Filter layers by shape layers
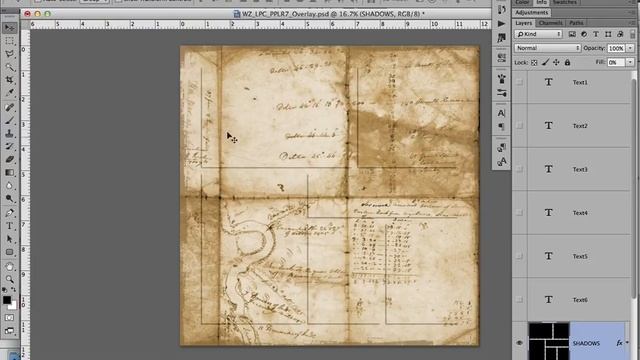640x360 pixels. (608, 34)
